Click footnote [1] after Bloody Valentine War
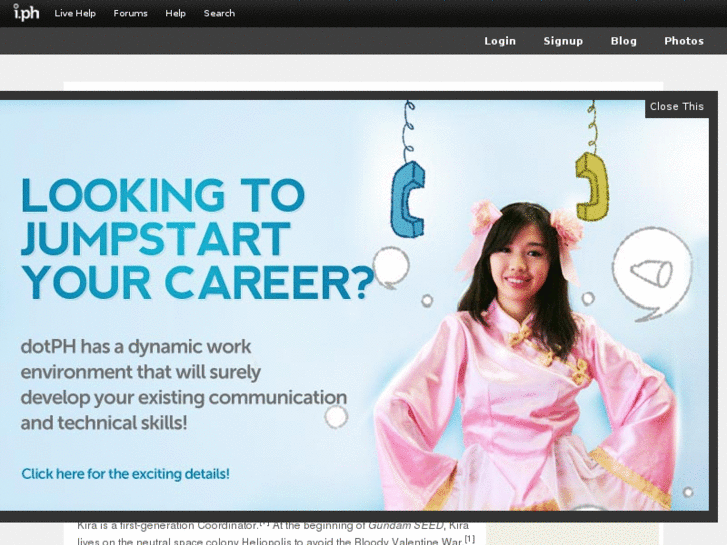Image resolution: width=727 pixels, height=545 pixels. pos(470,539)
